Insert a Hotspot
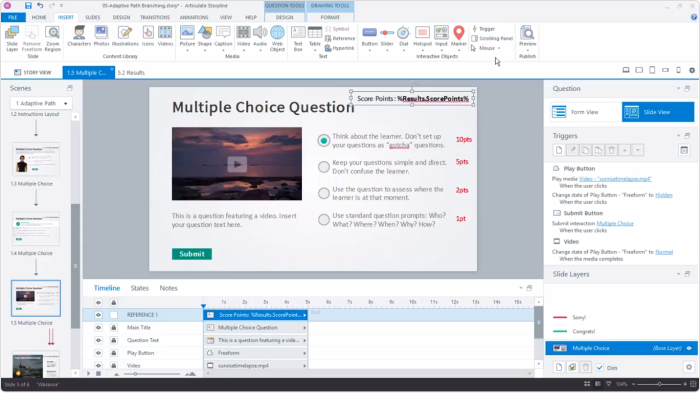 tap(422, 38)
